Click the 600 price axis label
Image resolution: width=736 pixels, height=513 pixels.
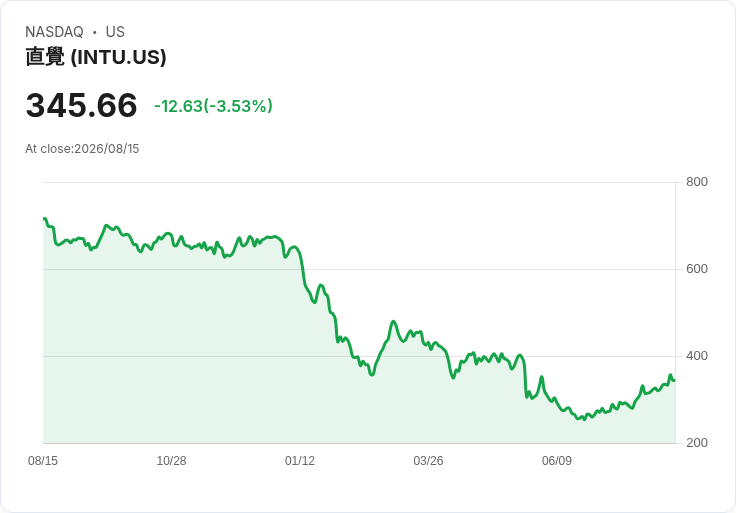coord(697,269)
